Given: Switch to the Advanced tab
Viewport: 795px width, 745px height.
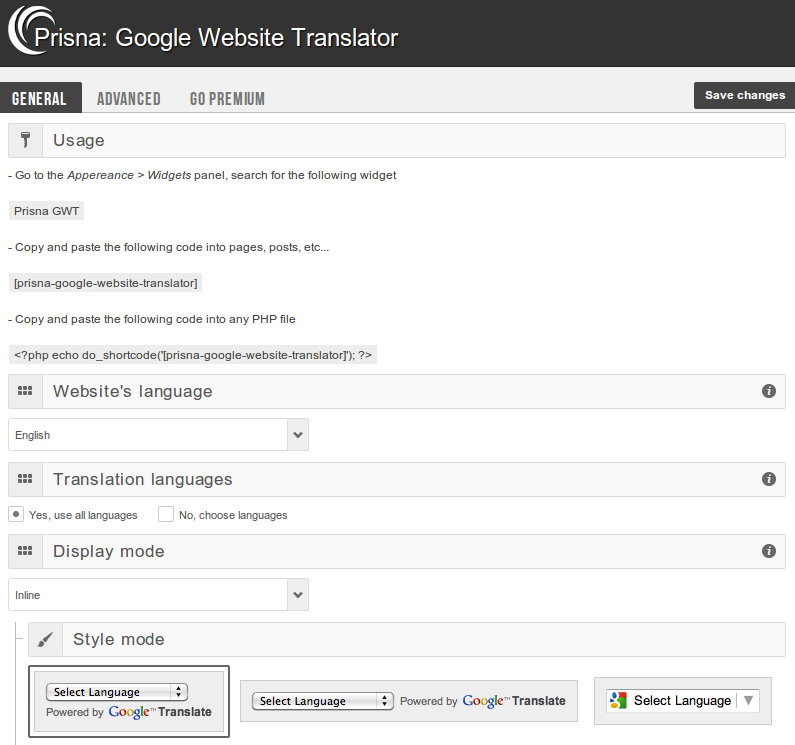Looking at the screenshot, I should (x=128, y=98).
